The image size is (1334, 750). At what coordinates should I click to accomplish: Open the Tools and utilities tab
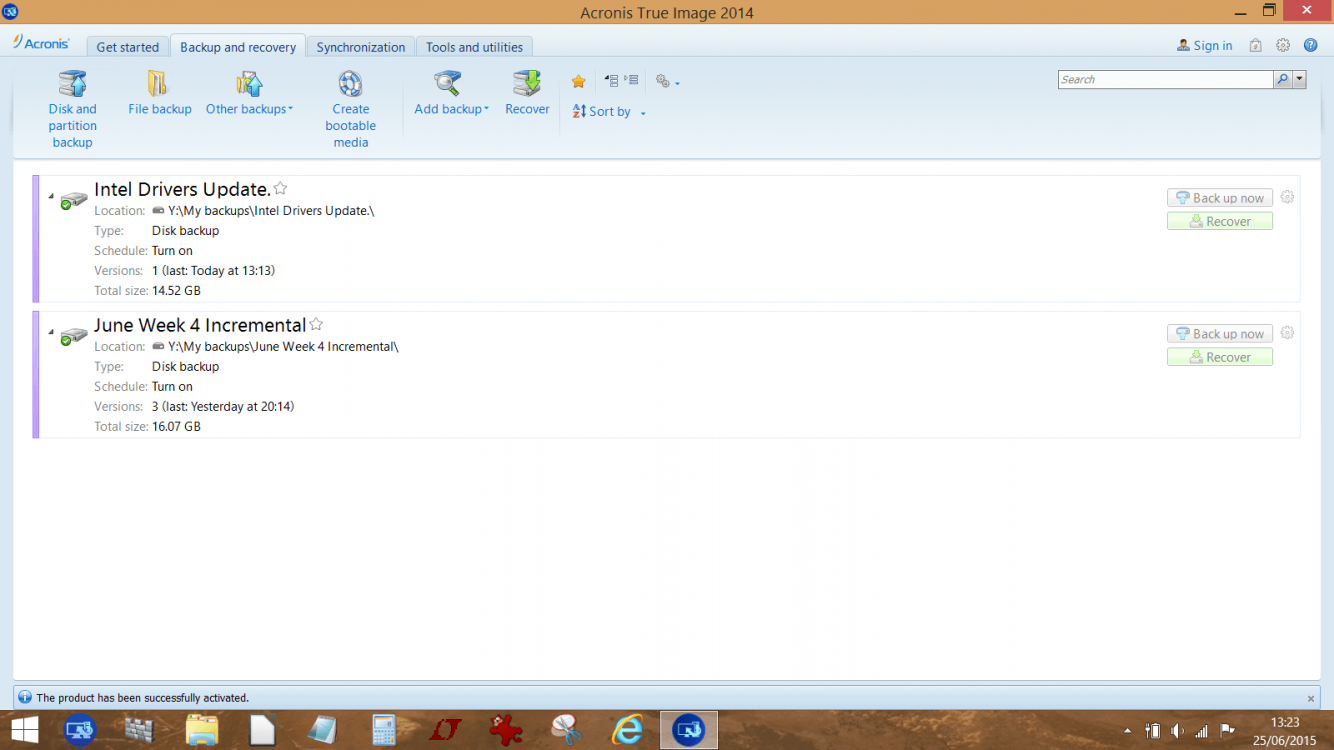(474, 47)
